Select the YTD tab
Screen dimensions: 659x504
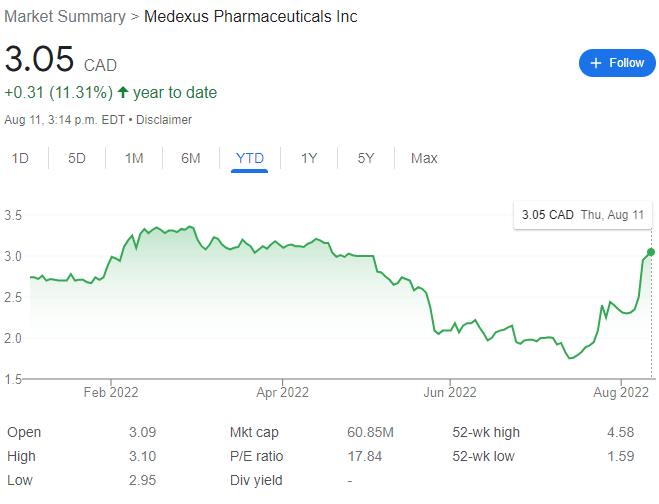(250, 158)
